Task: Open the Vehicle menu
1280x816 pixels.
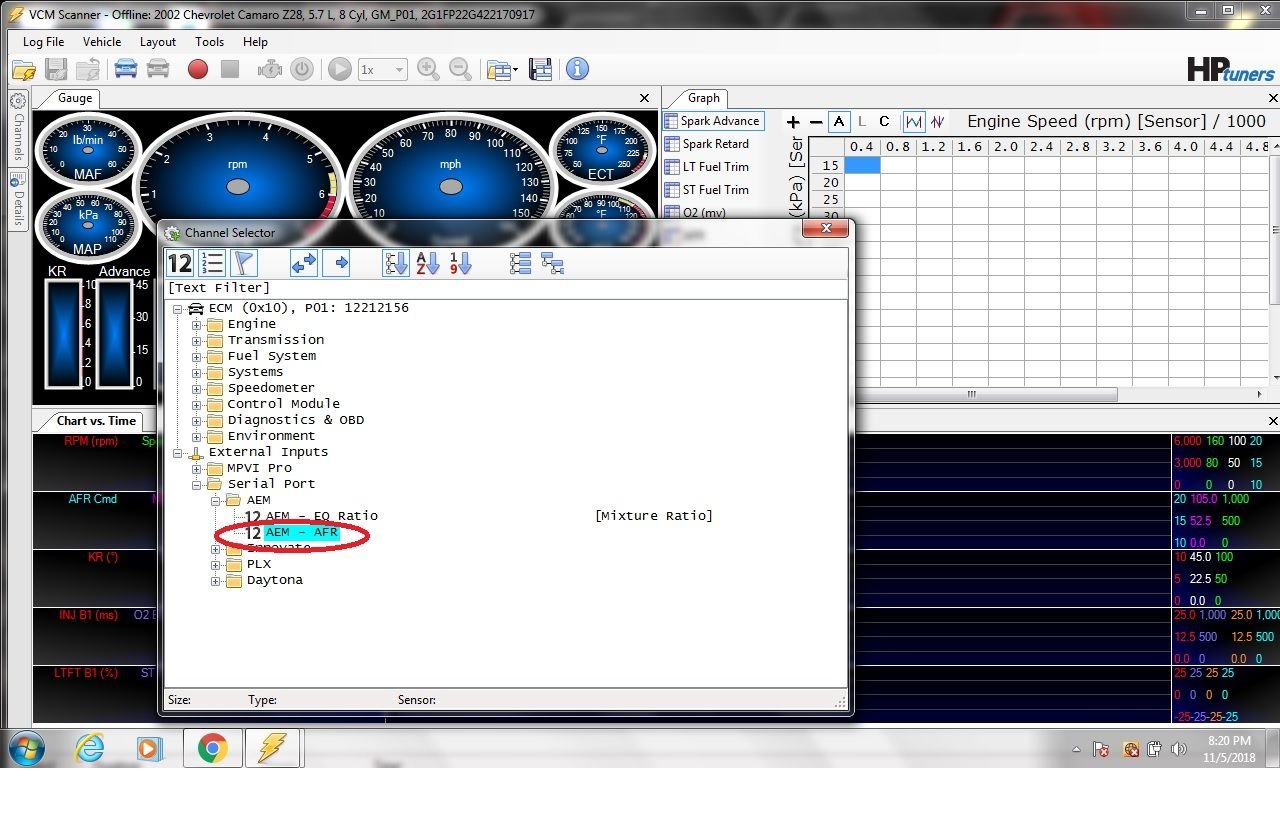Action: [102, 42]
